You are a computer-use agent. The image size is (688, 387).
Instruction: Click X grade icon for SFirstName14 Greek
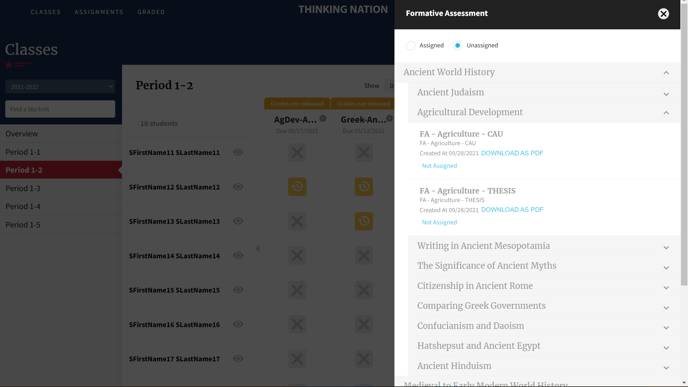pos(364,255)
